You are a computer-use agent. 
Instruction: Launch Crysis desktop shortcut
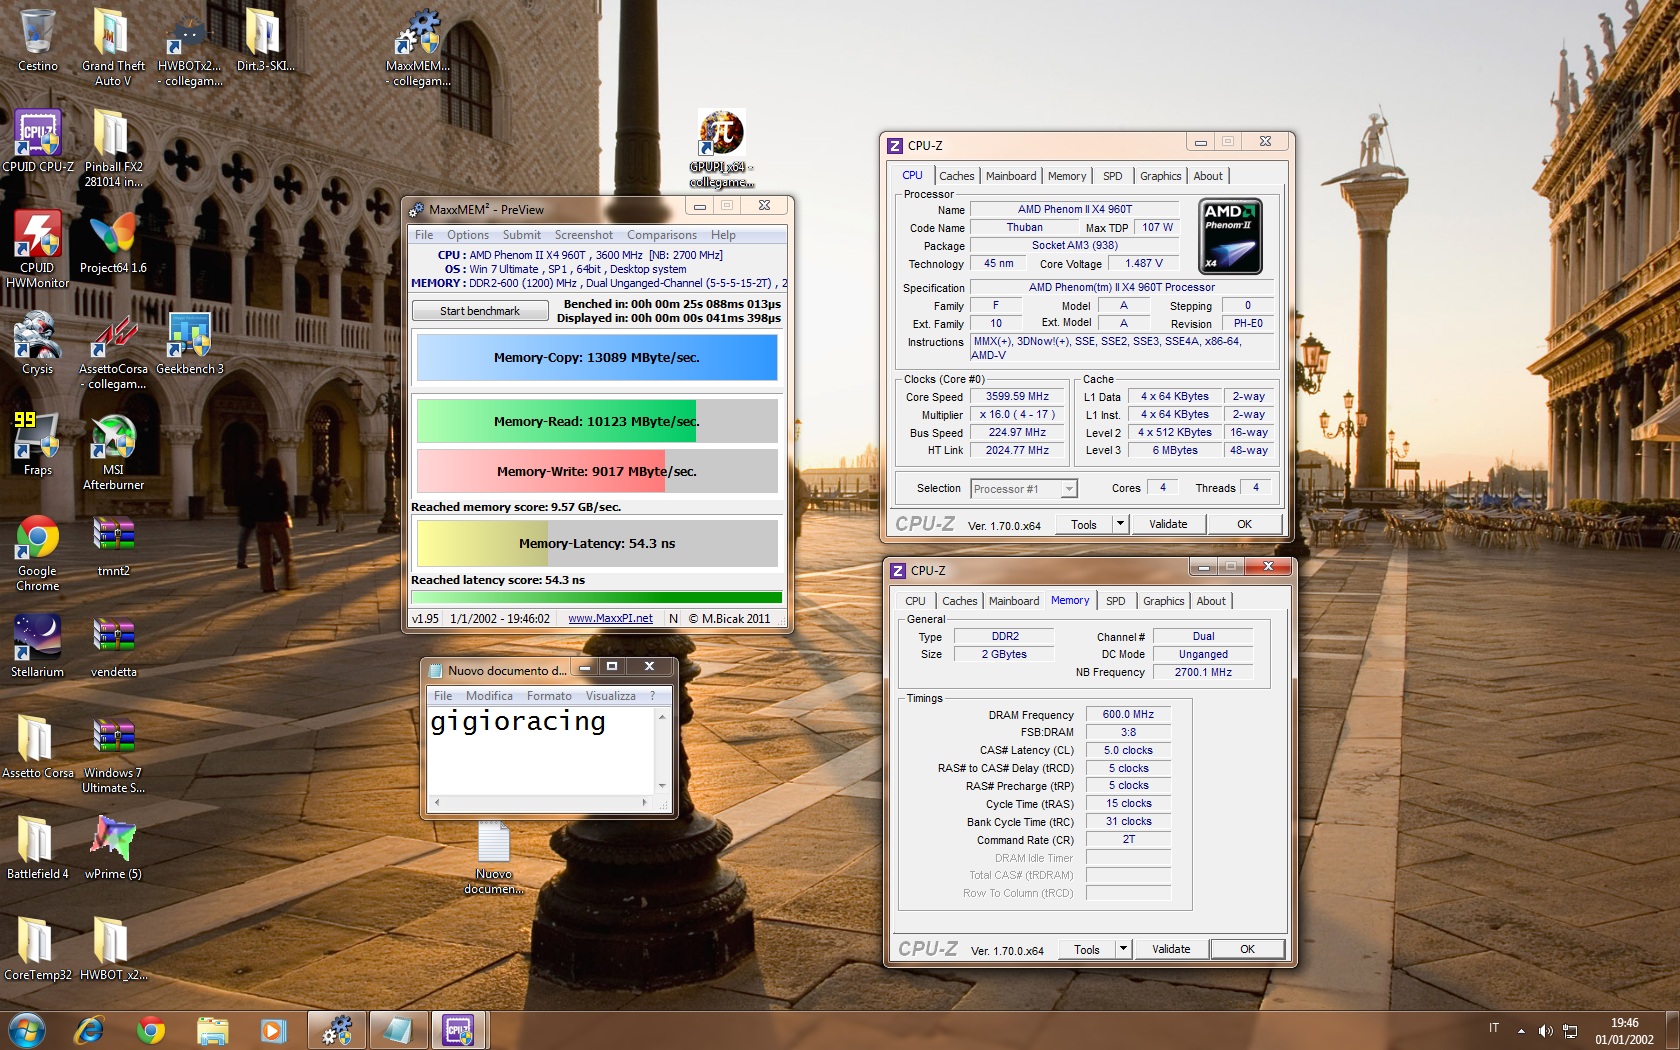37,343
